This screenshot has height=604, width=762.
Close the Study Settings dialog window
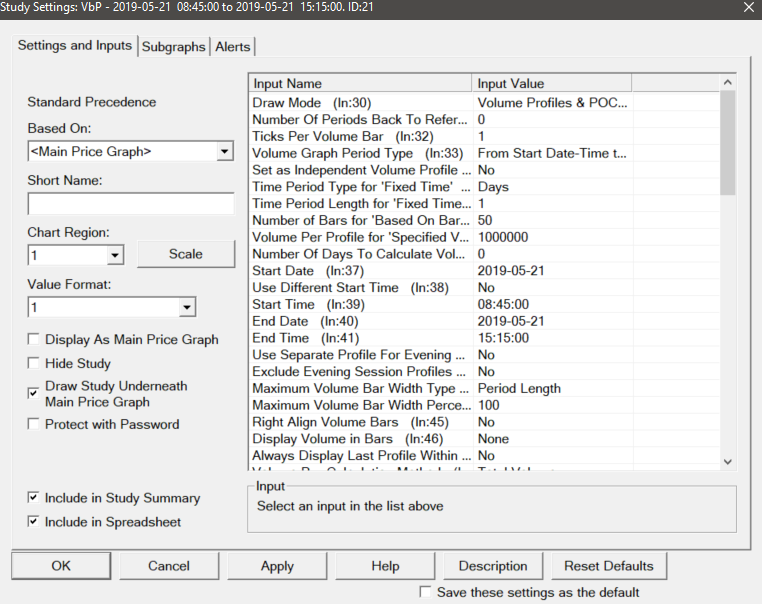(747, 9)
